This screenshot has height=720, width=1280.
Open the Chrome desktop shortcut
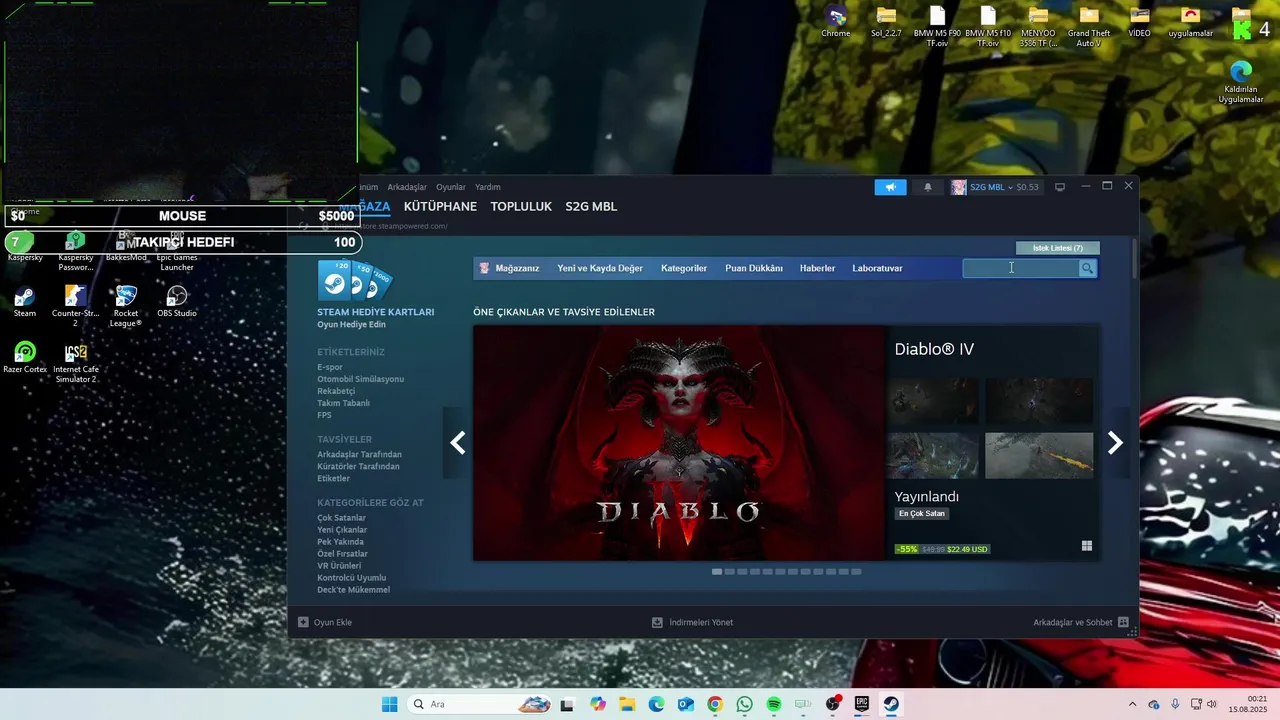[836, 22]
